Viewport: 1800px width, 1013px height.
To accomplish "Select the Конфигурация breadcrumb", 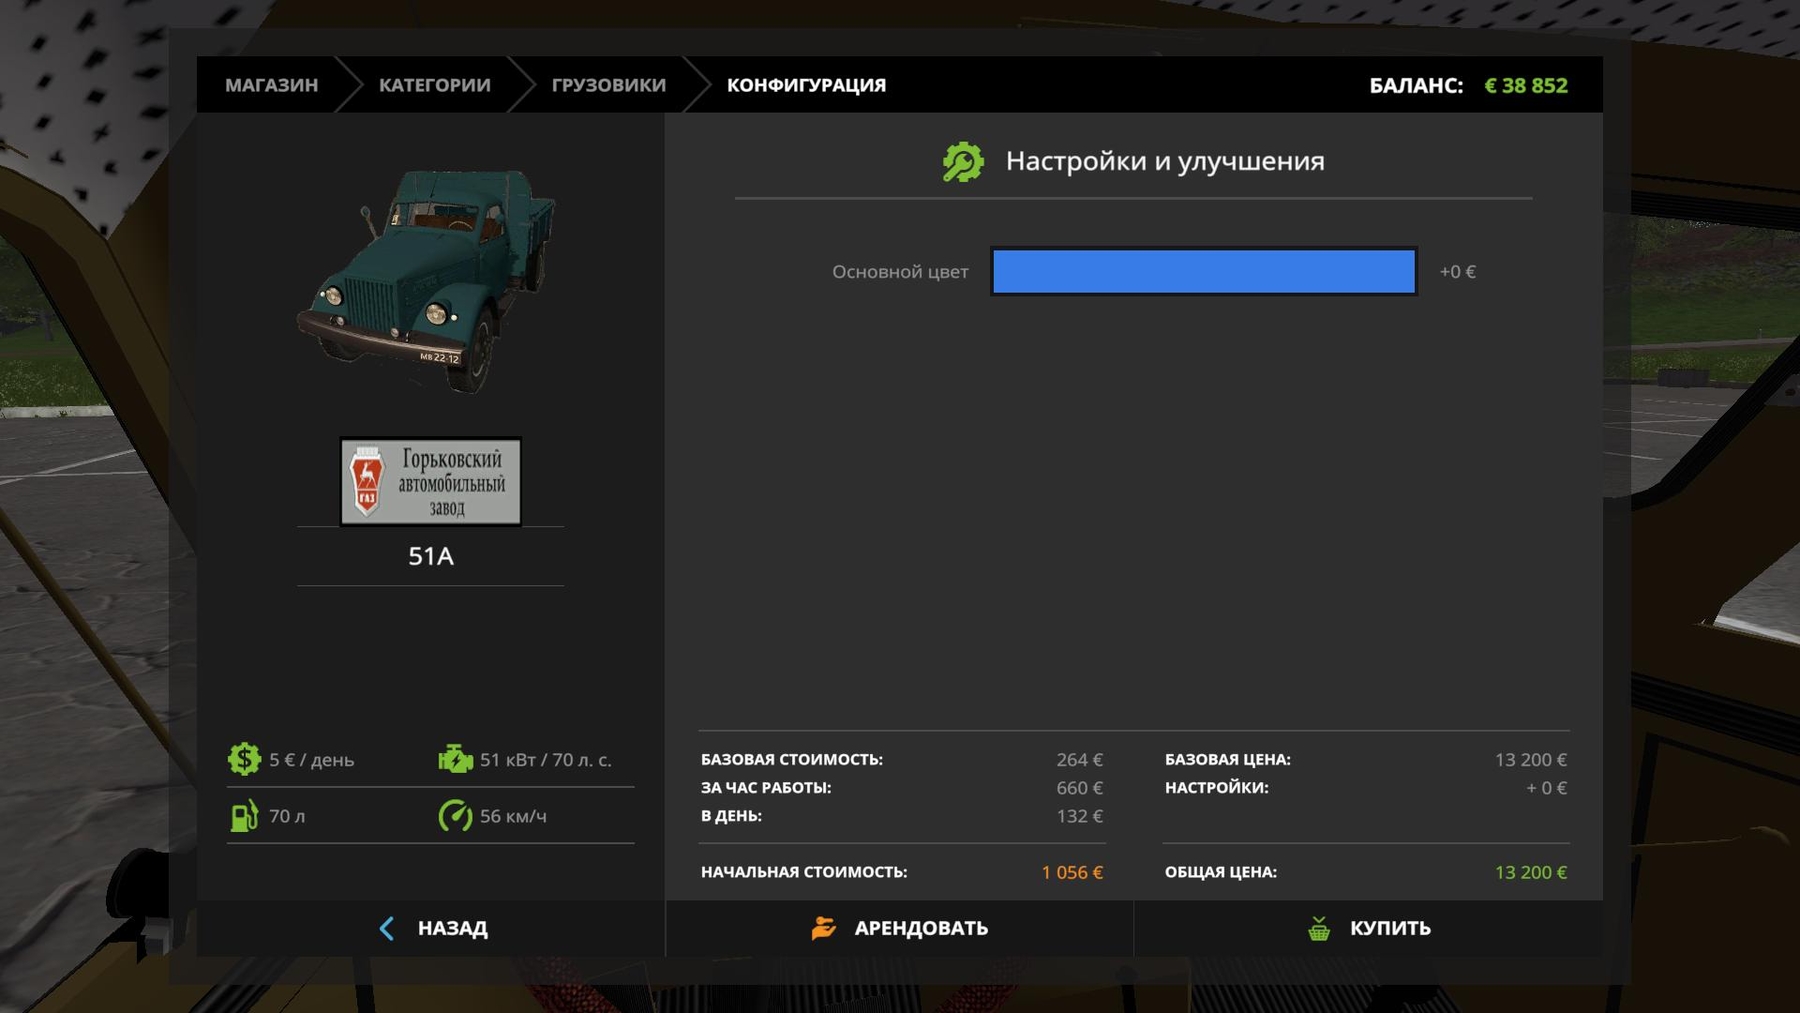I will click(806, 85).
